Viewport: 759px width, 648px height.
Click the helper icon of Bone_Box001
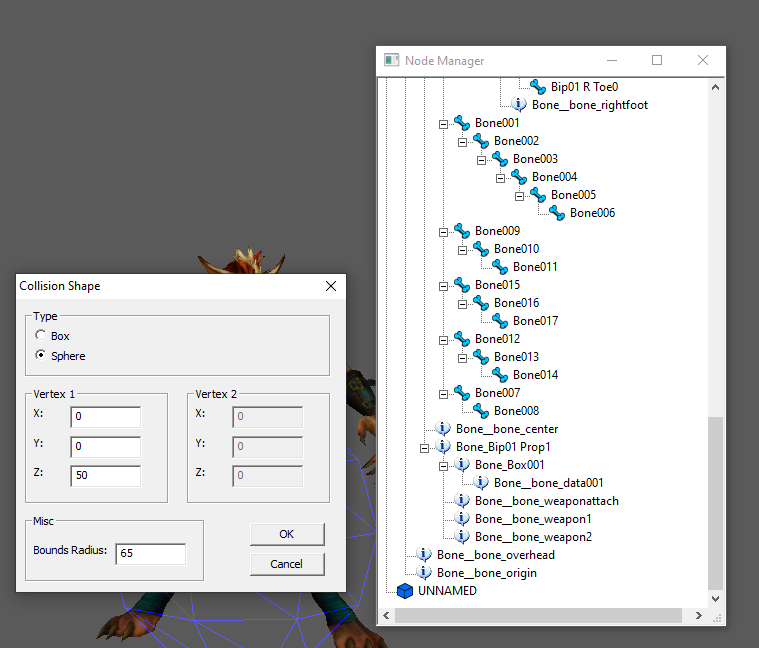pos(461,465)
